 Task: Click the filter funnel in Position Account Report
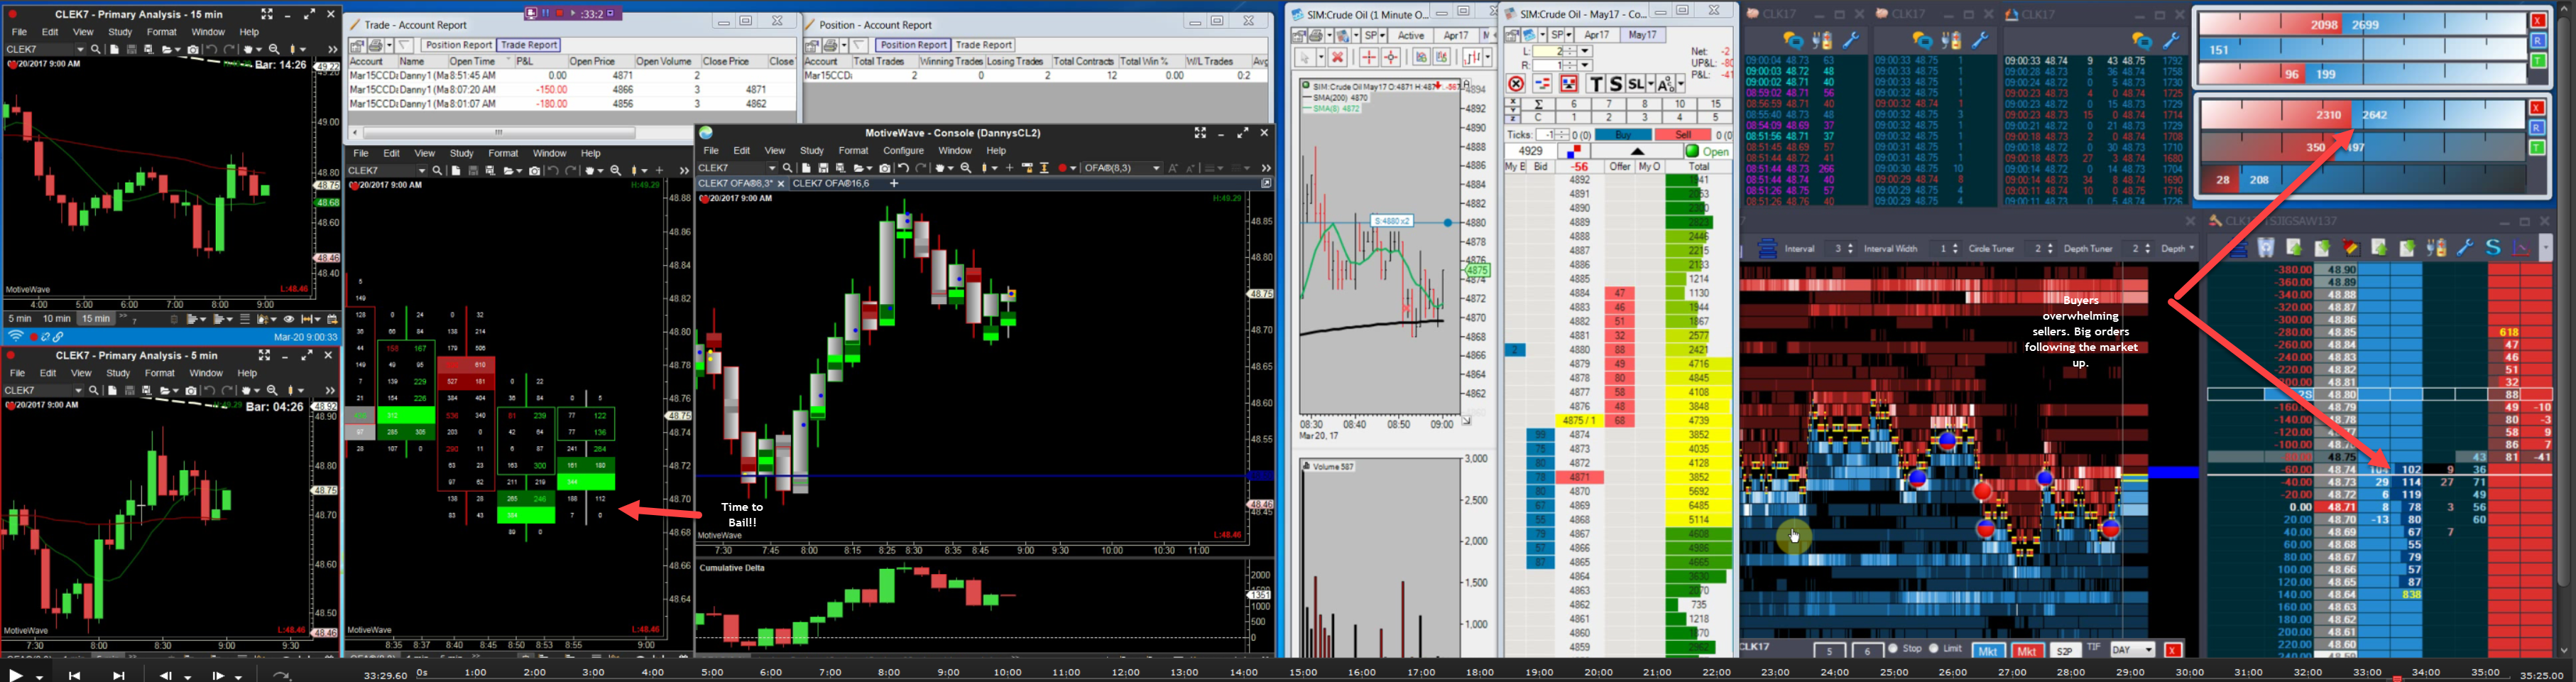(x=860, y=45)
